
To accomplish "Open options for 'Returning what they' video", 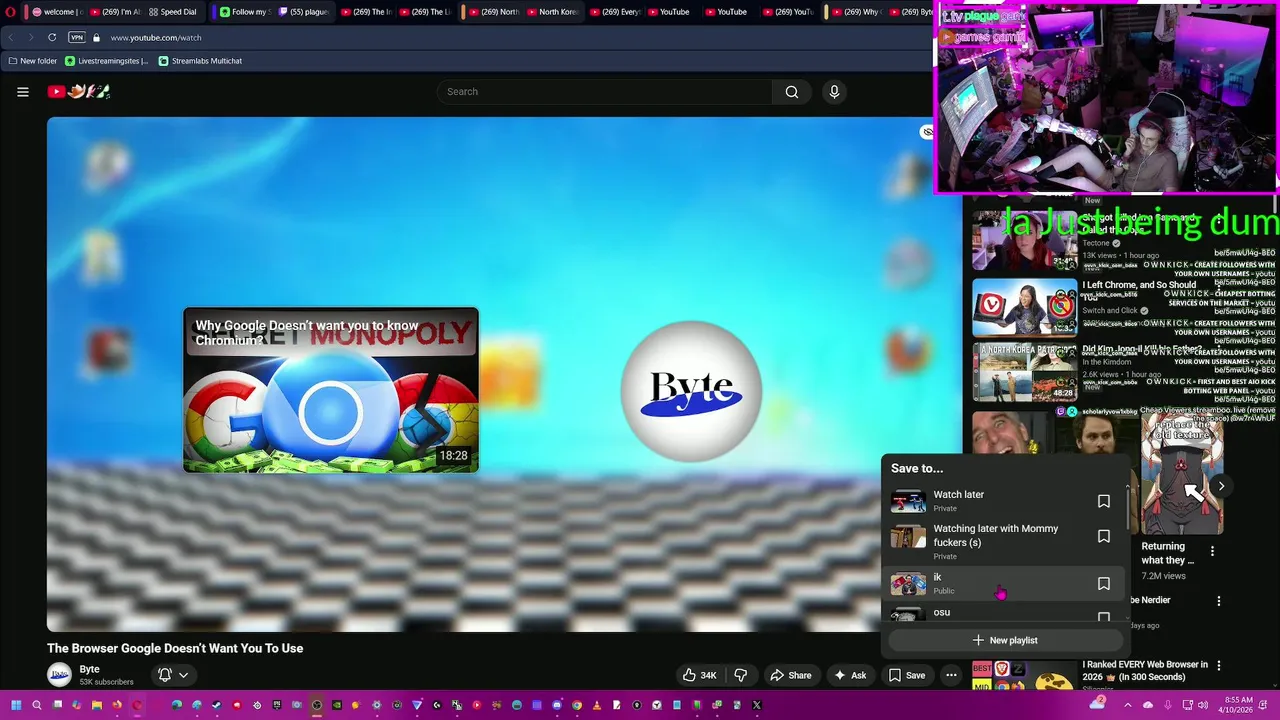I will 1212,551.
